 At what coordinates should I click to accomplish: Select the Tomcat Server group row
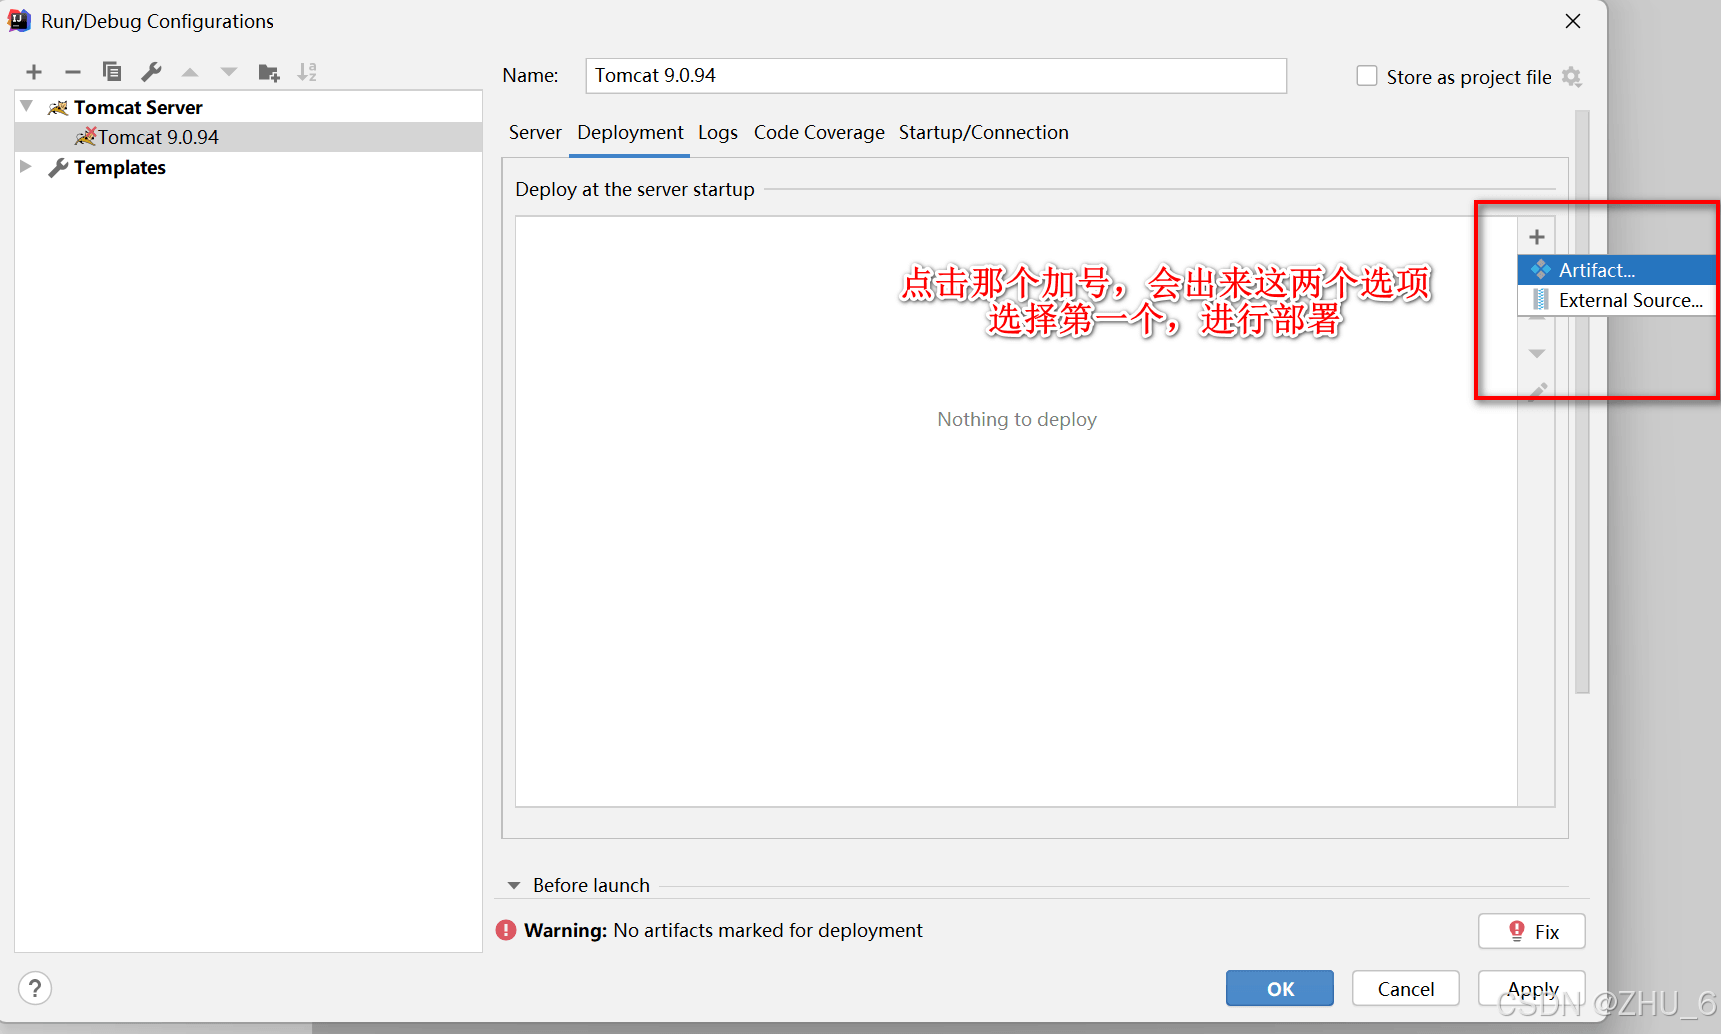pos(249,107)
